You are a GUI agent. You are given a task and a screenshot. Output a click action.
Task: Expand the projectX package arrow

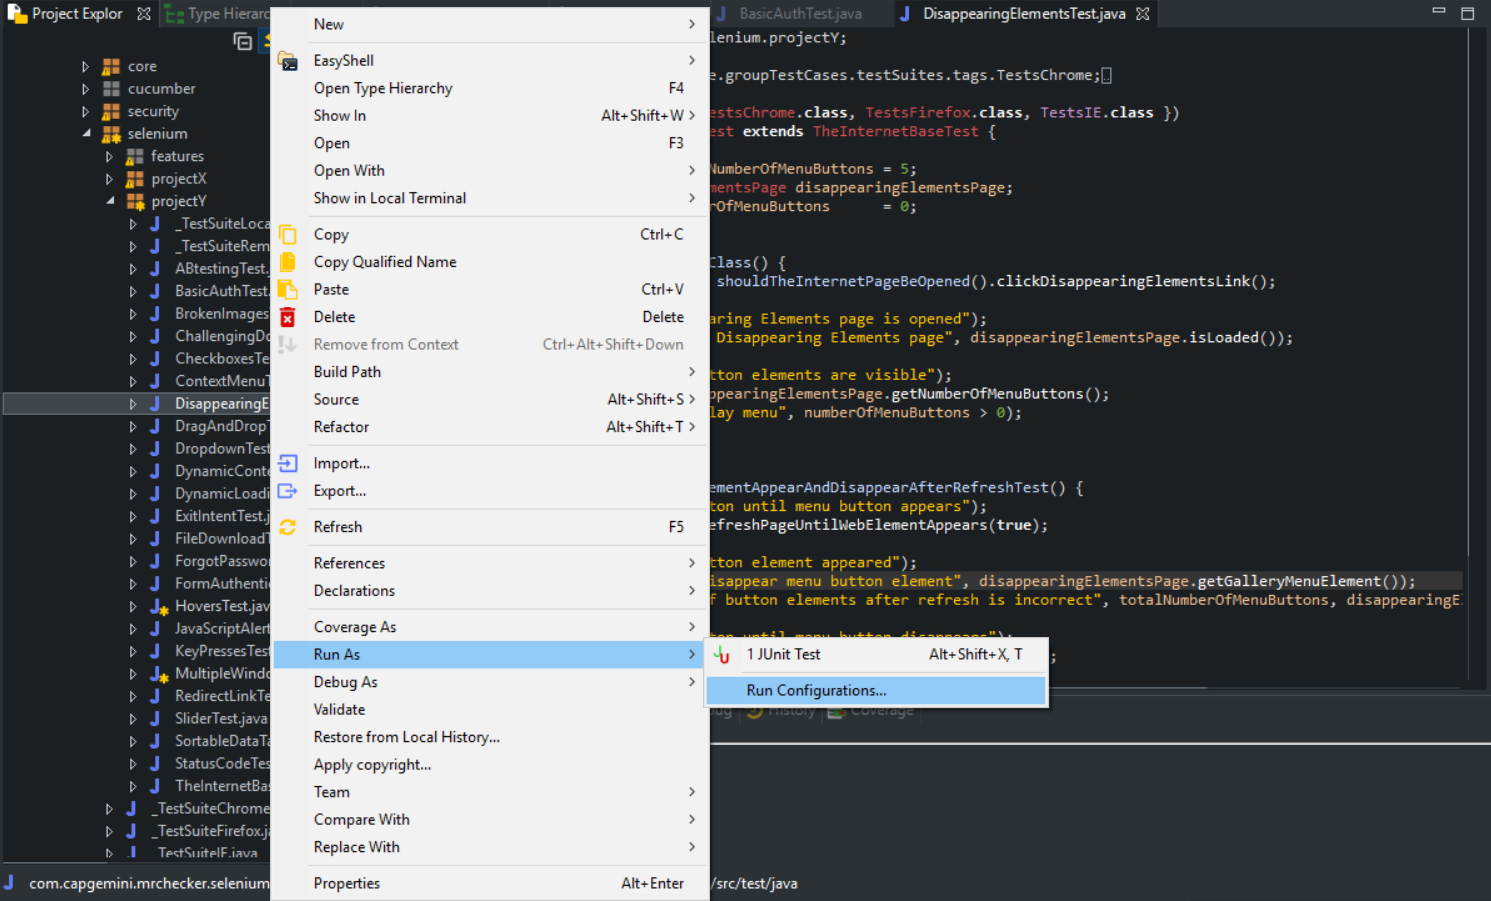pyautogui.click(x=109, y=179)
